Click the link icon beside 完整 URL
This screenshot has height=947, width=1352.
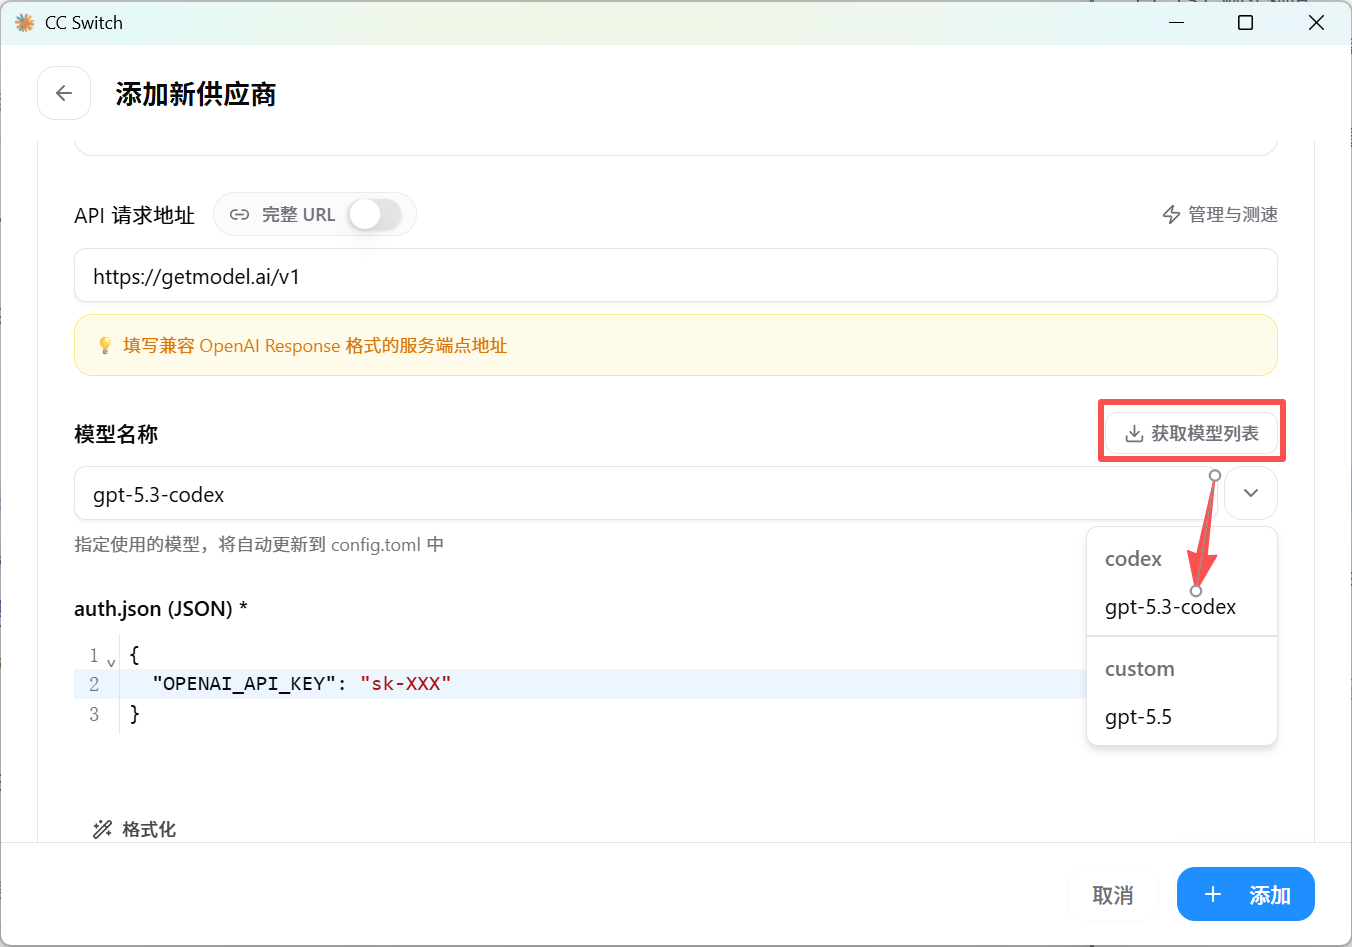pyautogui.click(x=240, y=215)
